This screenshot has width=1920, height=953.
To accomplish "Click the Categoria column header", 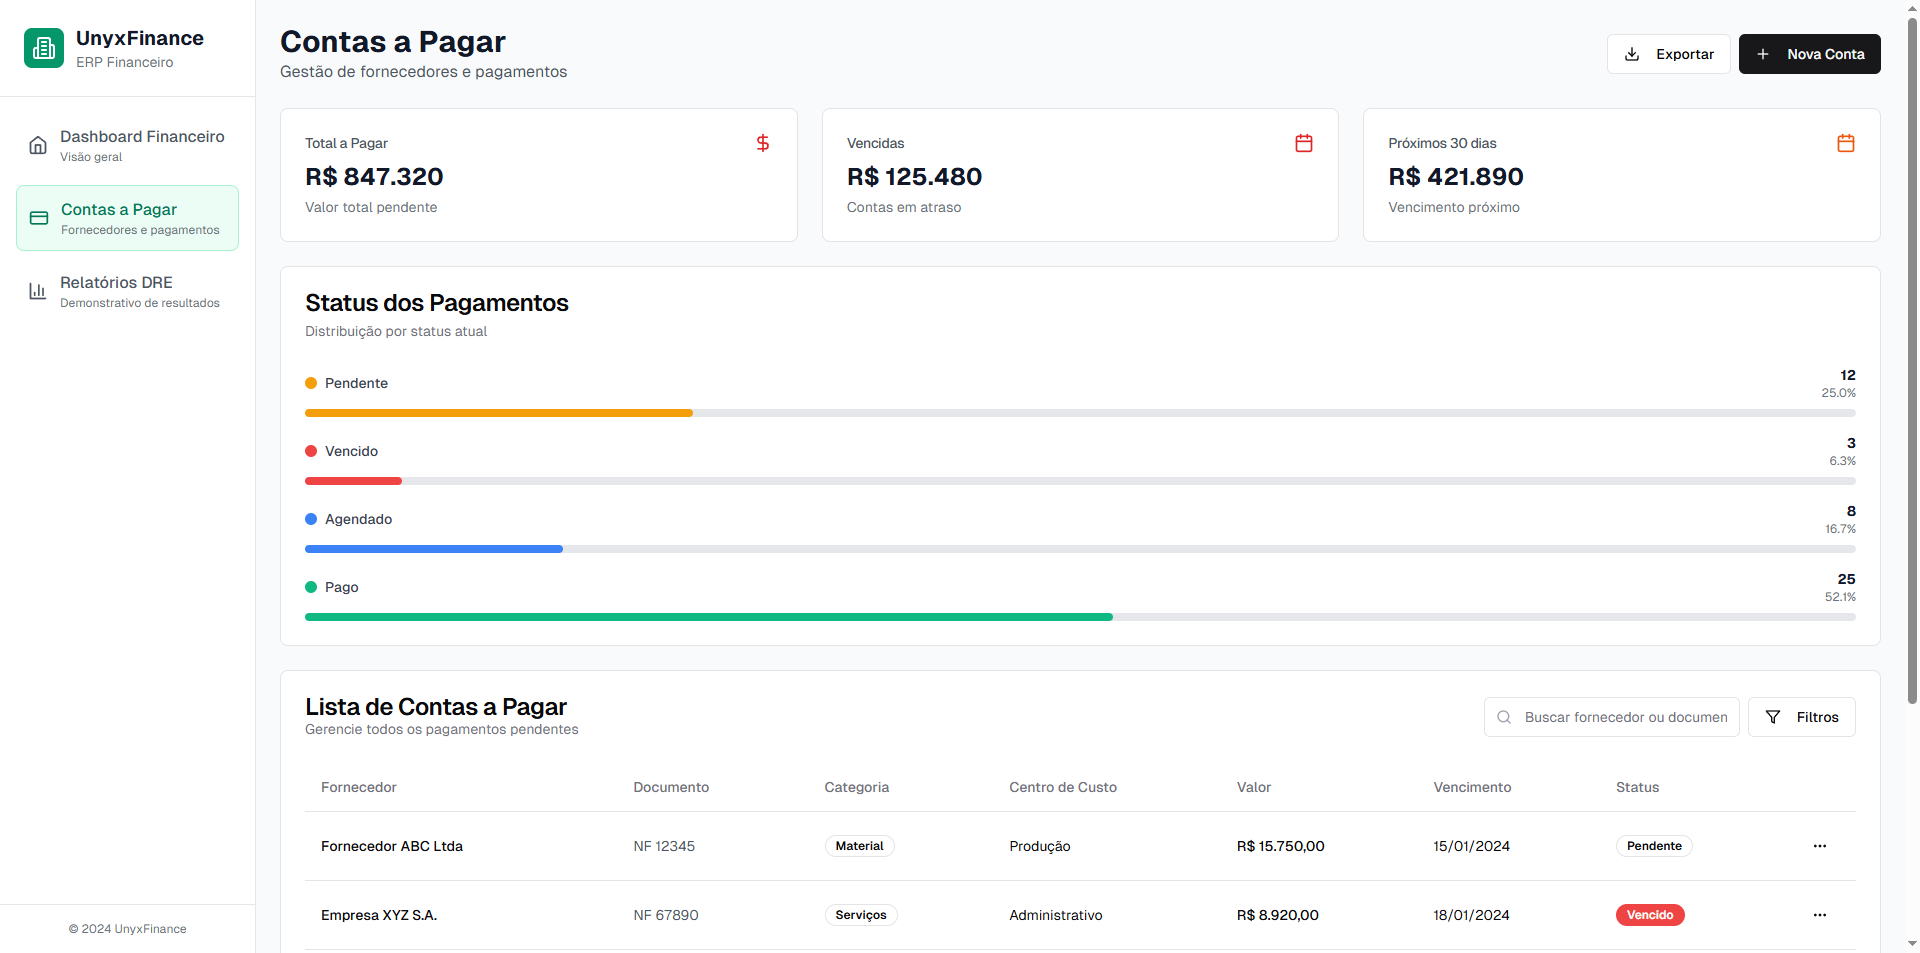I will coord(857,787).
